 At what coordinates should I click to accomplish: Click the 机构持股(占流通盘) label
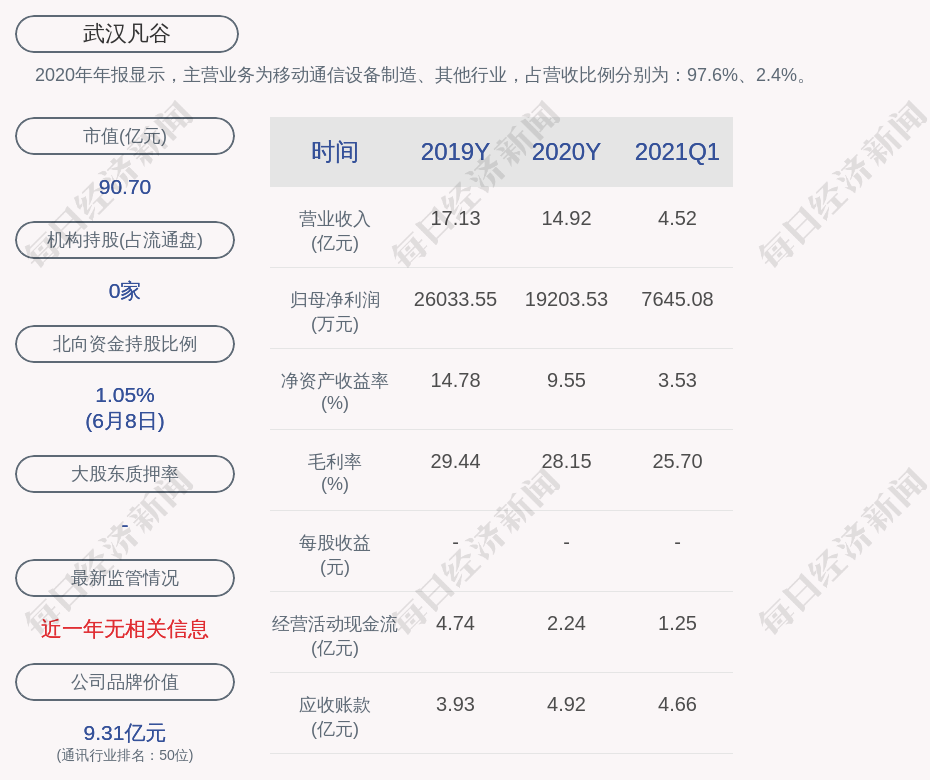(x=125, y=240)
